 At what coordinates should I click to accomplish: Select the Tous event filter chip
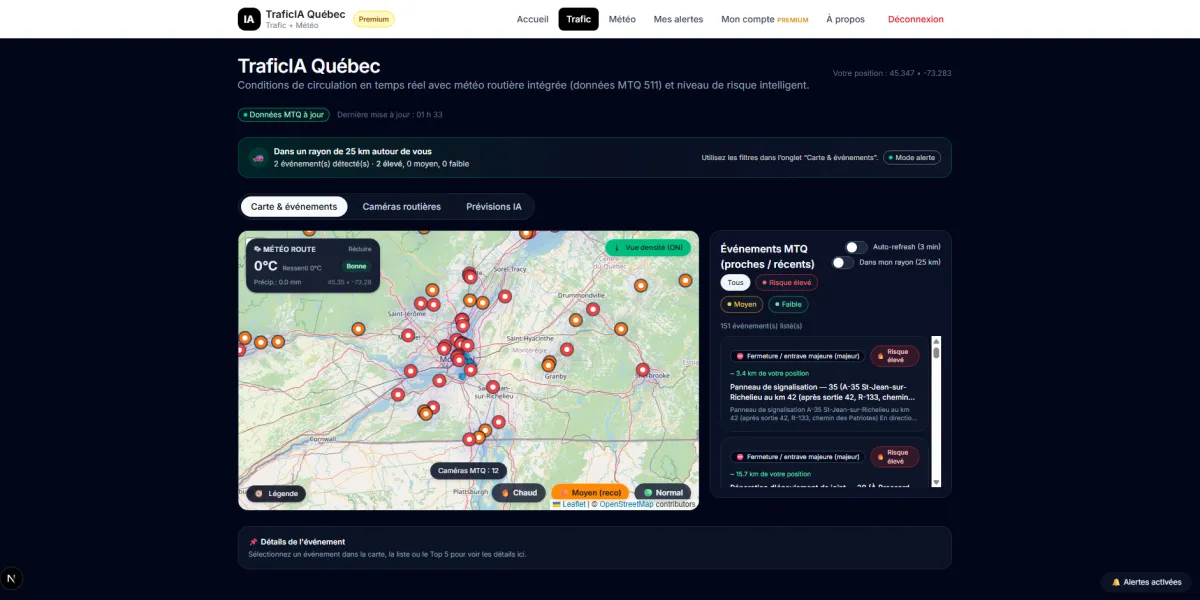(x=735, y=283)
